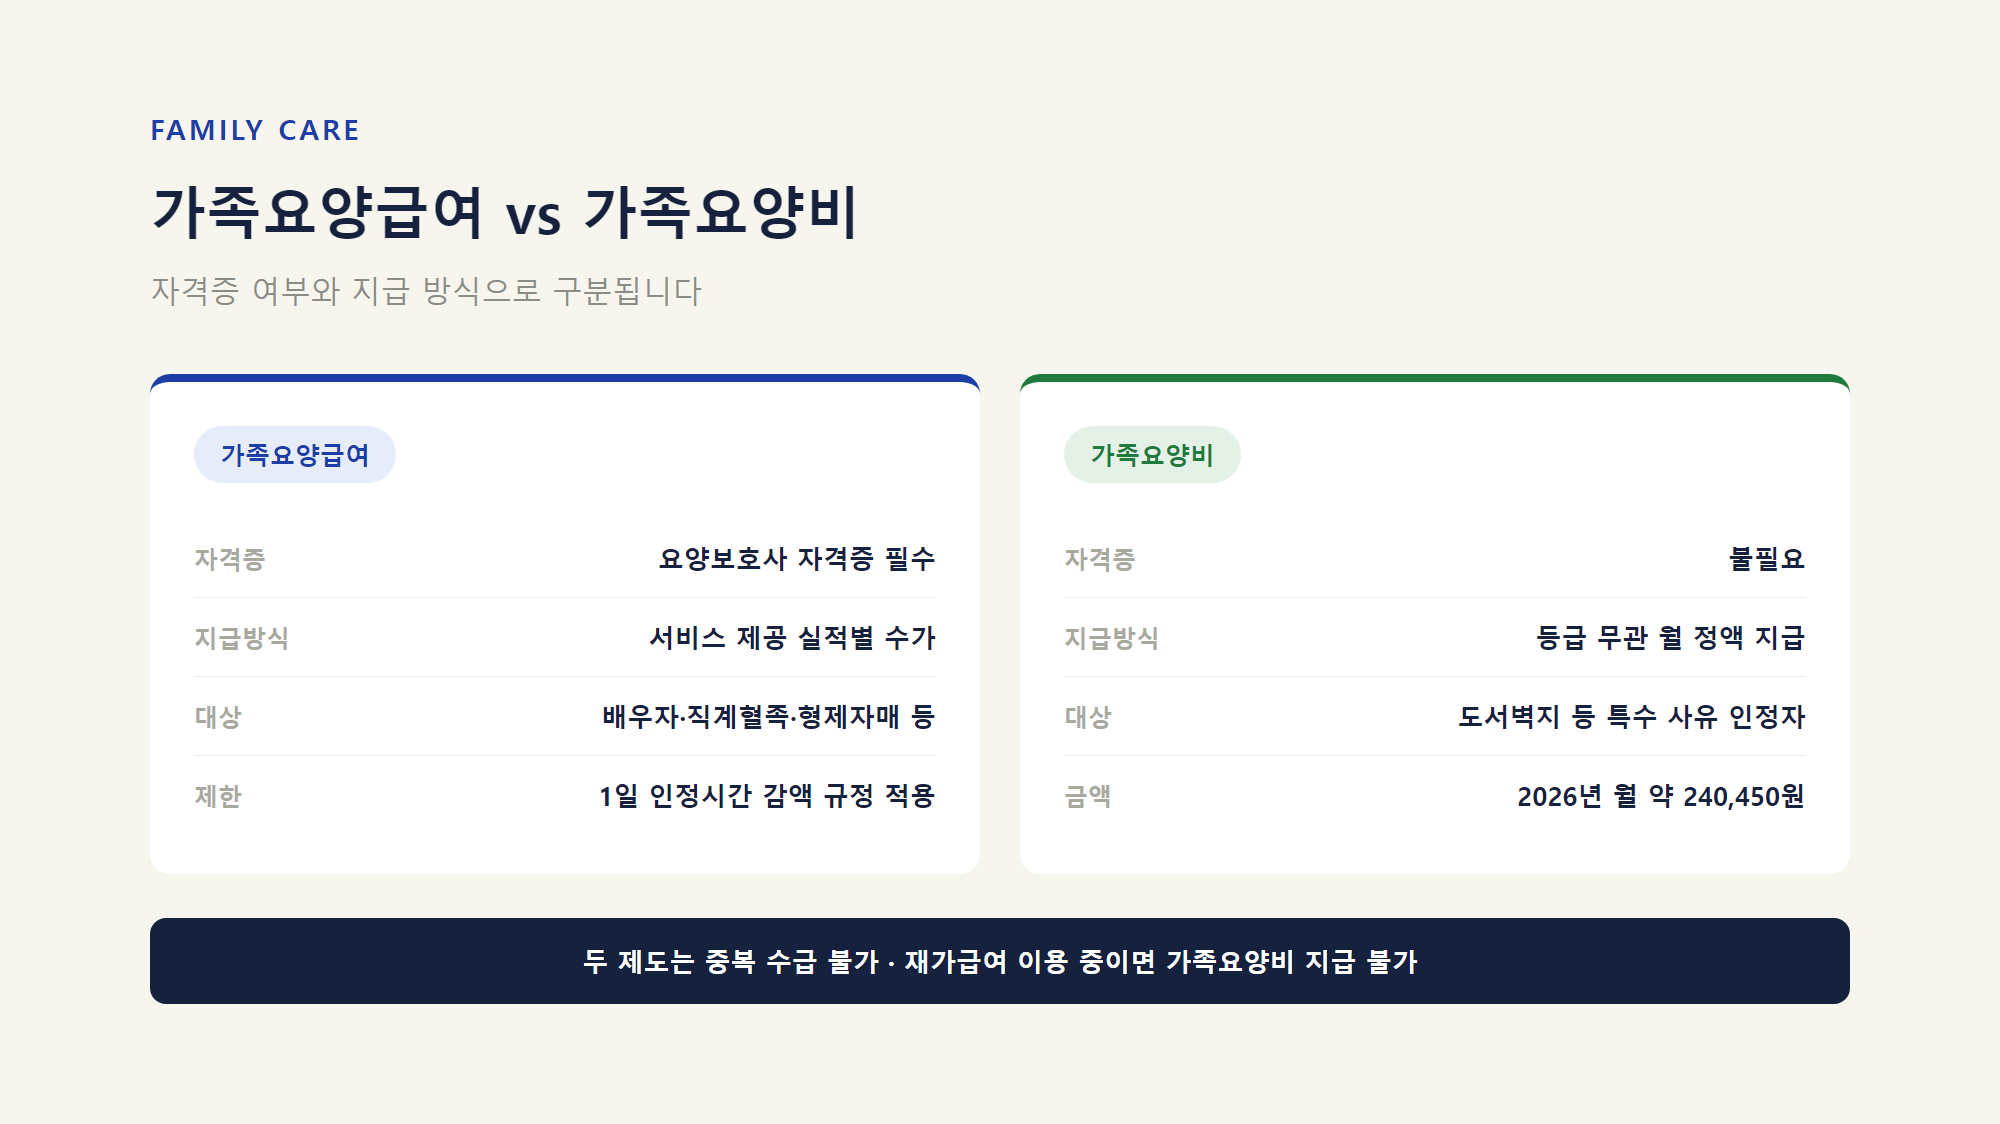This screenshot has height=1124, width=2000.
Task: Click 1일 인정시간 감액 규정 적용
Action: (x=767, y=796)
